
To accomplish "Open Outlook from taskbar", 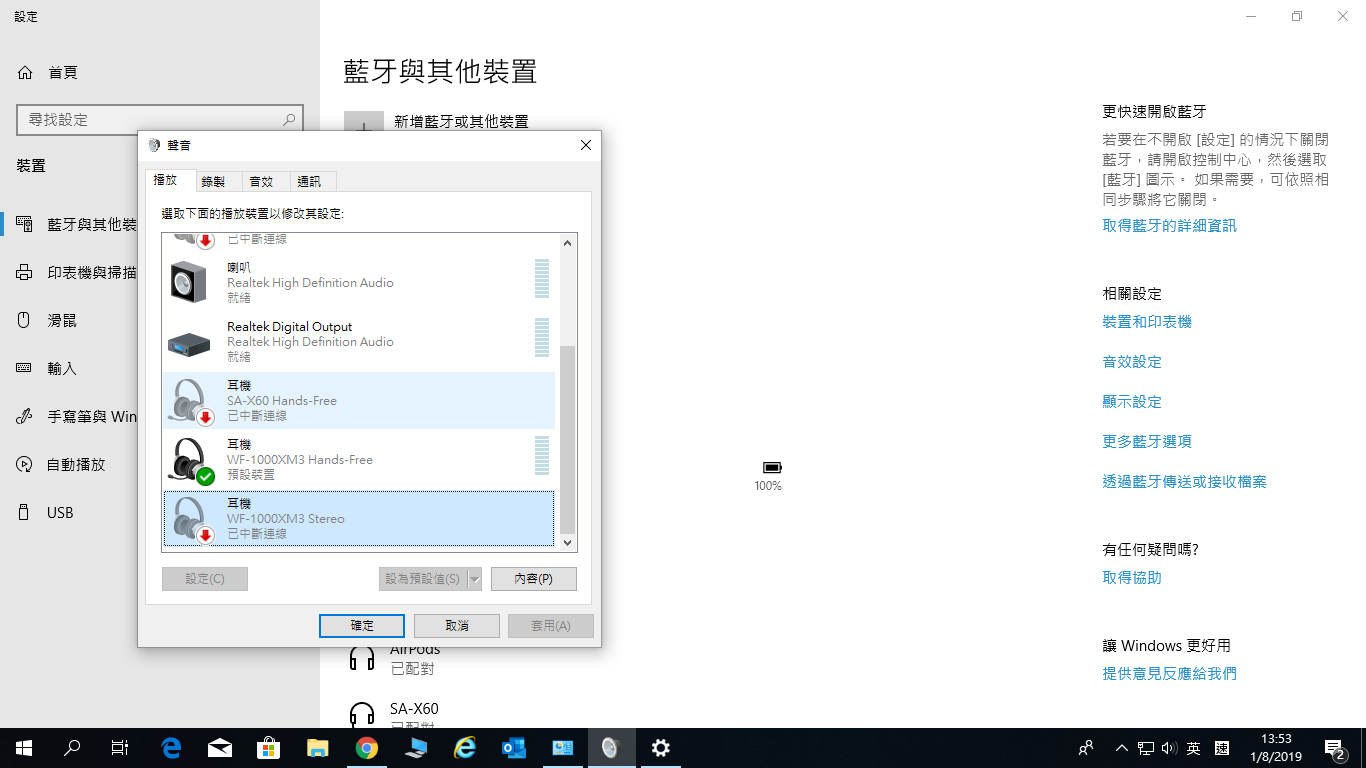I will (514, 748).
